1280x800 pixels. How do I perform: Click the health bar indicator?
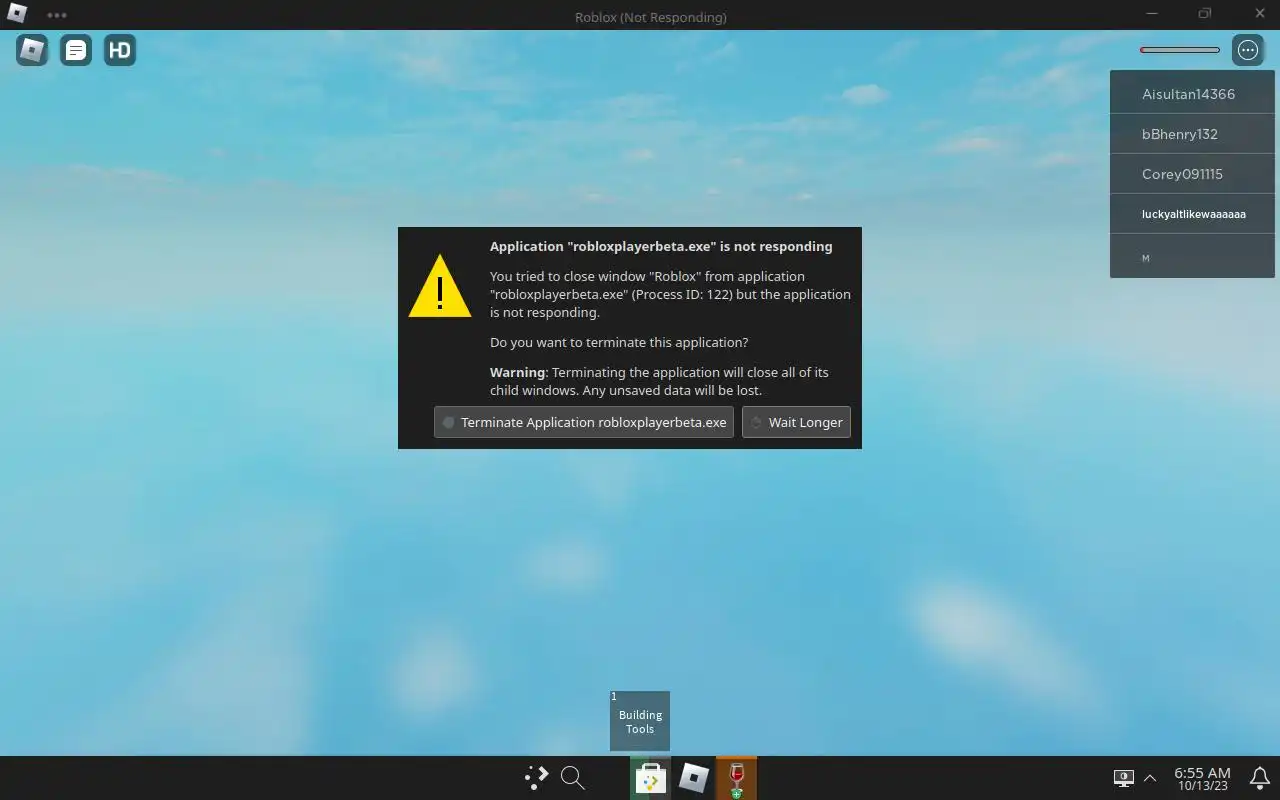(x=1180, y=50)
